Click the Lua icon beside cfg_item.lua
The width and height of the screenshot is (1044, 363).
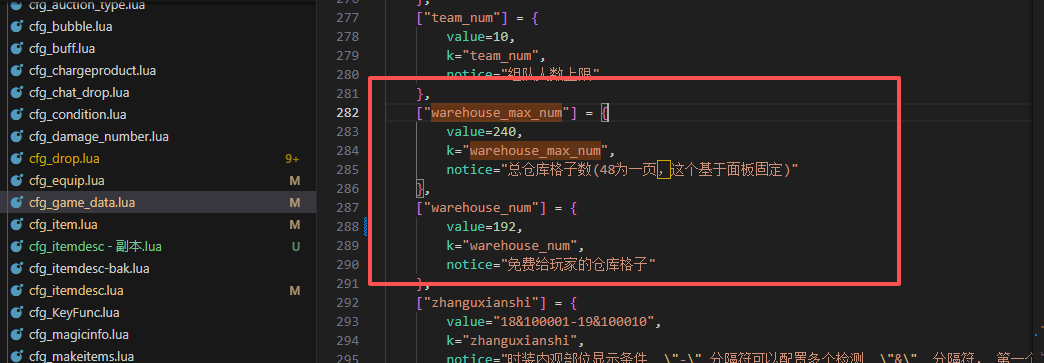click(17, 224)
